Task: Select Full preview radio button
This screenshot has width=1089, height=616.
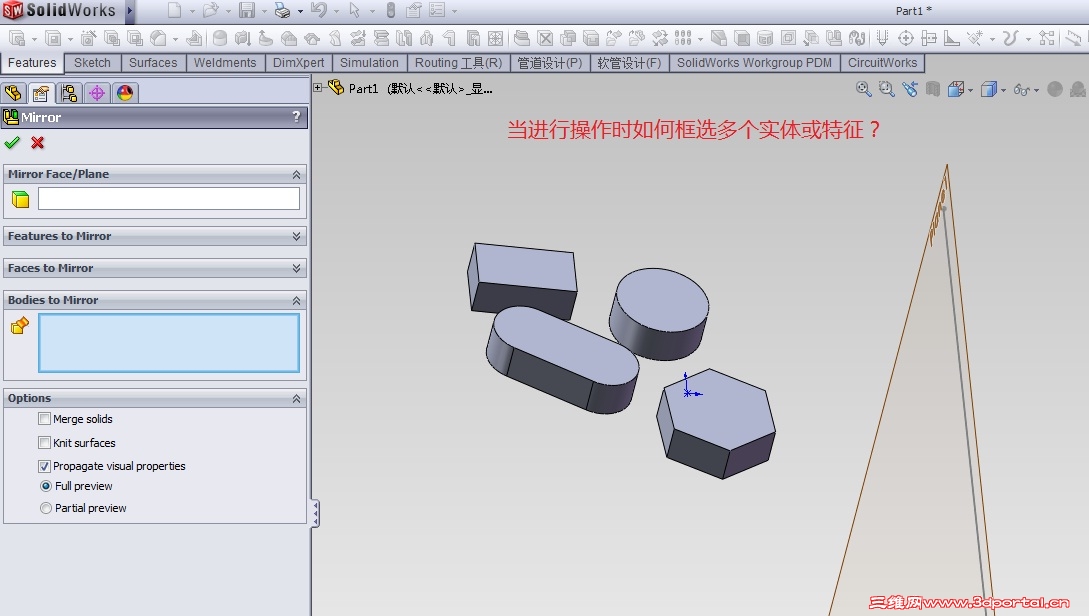Action: [46, 486]
